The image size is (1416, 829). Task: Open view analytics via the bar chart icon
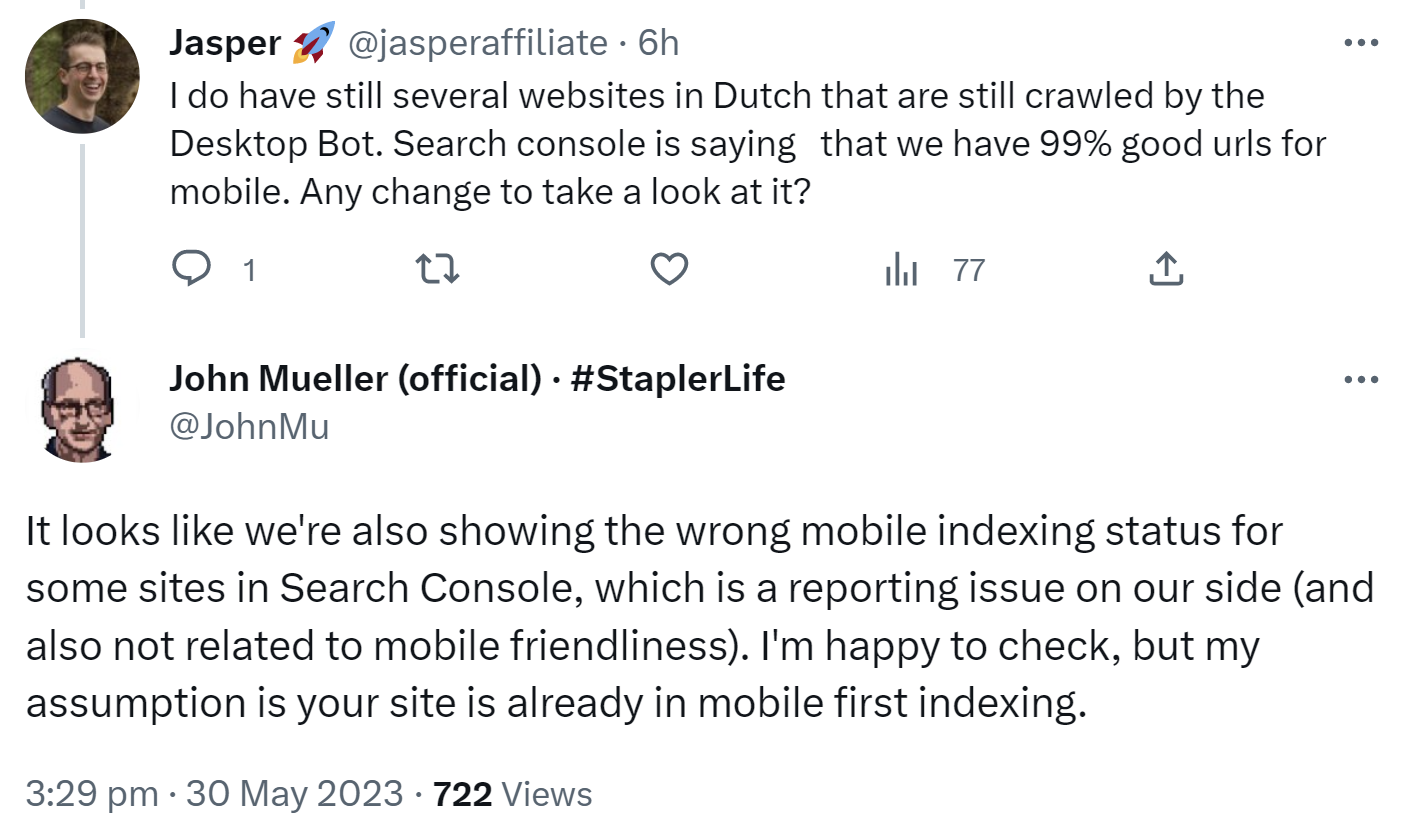(901, 268)
